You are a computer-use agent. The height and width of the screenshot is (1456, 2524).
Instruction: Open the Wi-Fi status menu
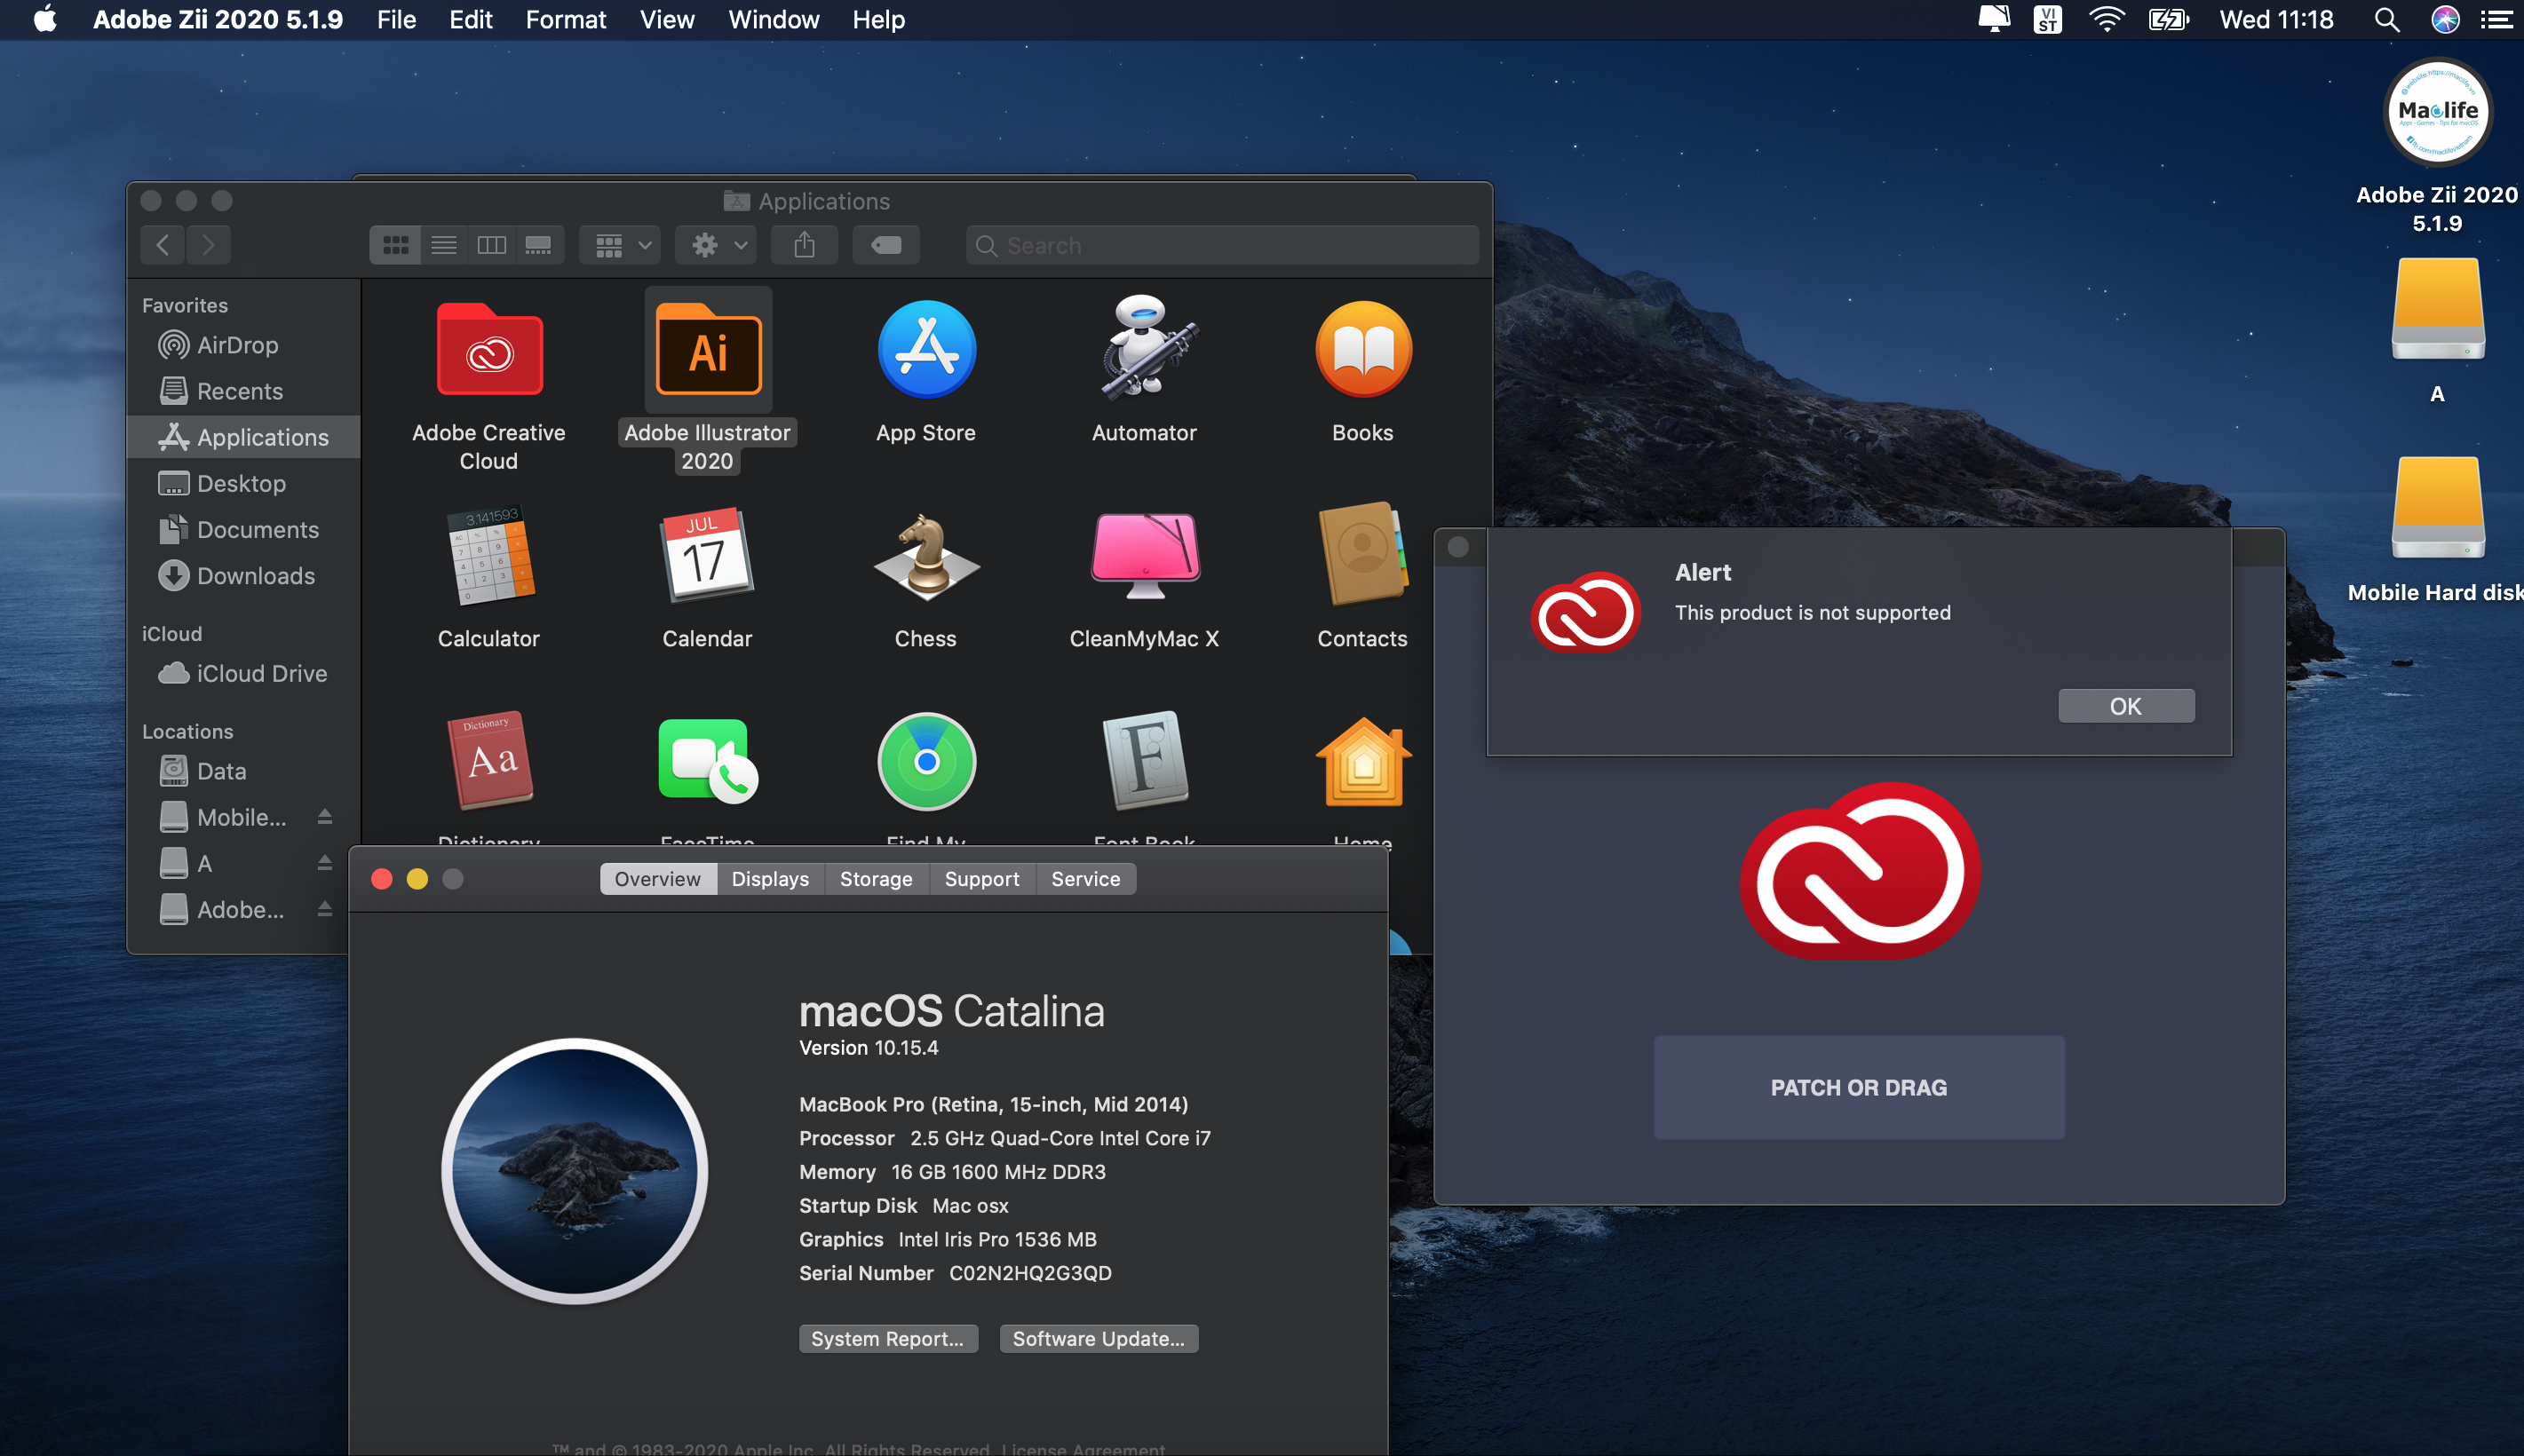tap(2106, 20)
